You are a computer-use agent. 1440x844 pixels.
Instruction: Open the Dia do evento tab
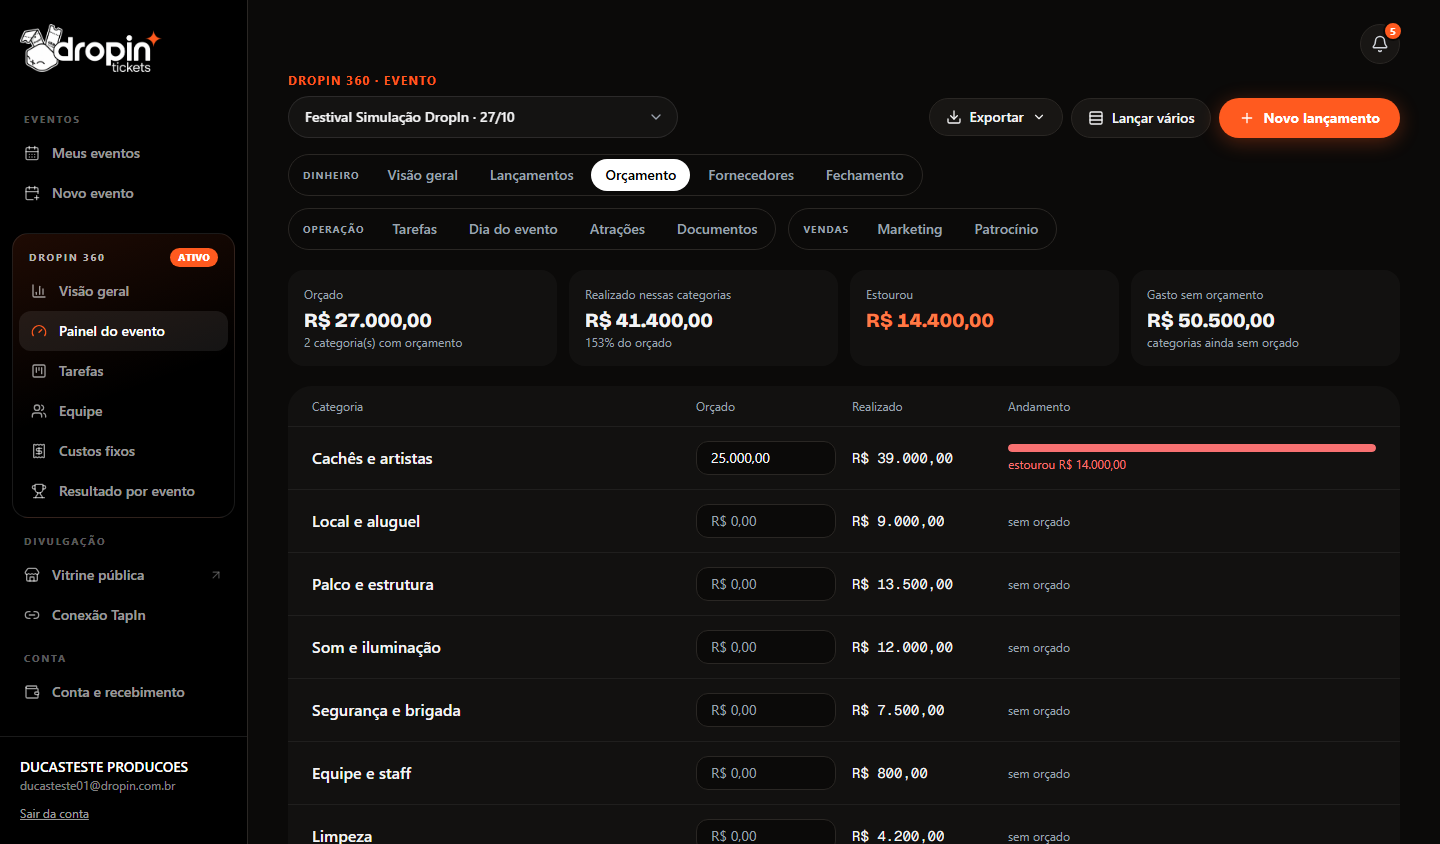(x=513, y=229)
